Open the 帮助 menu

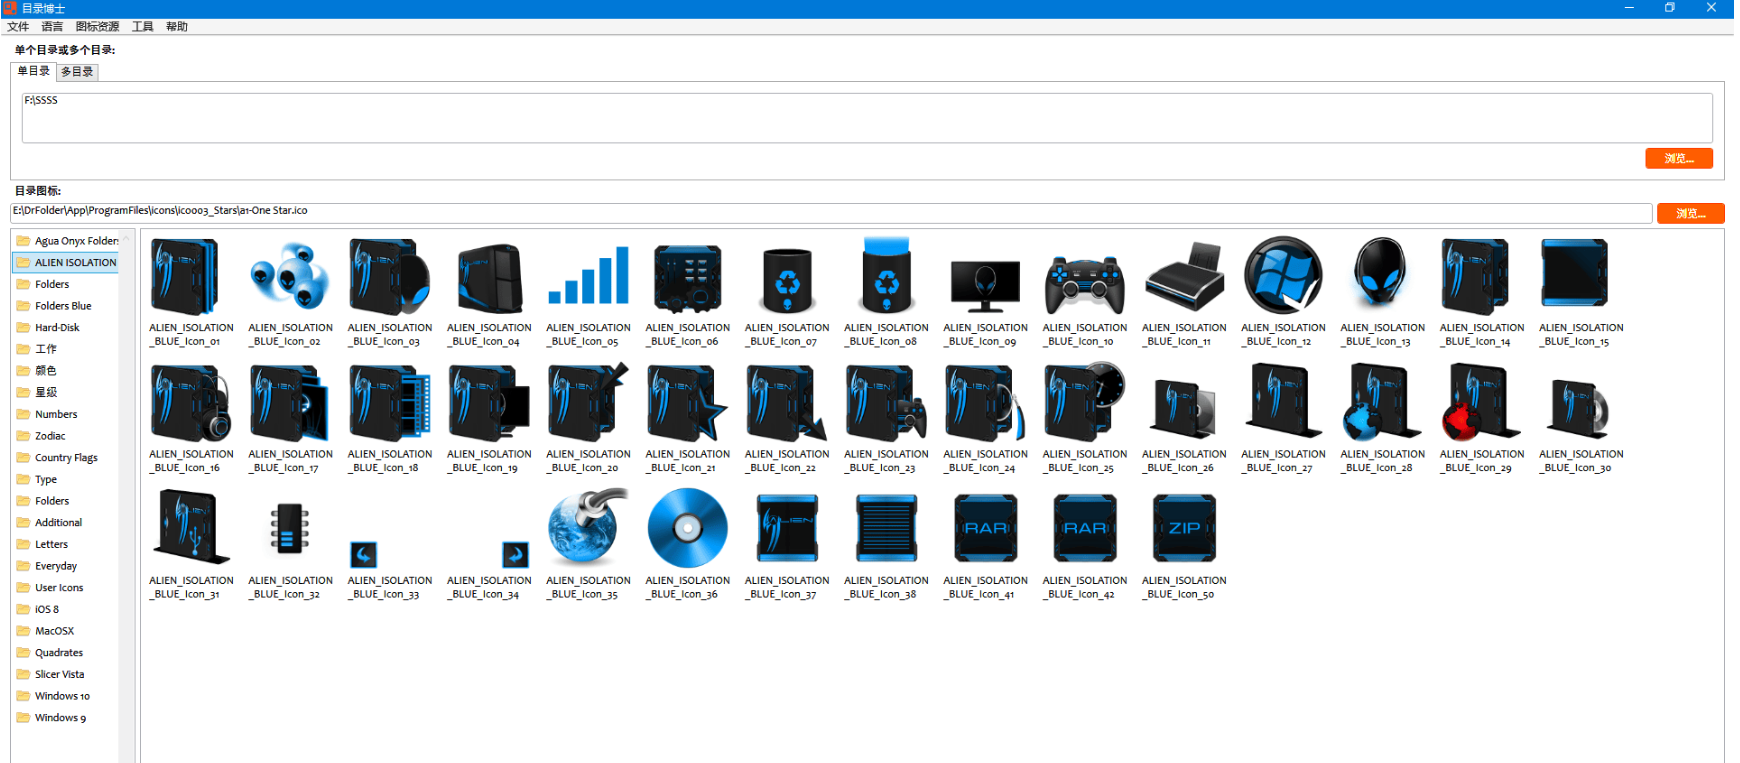(x=177, y=27)
